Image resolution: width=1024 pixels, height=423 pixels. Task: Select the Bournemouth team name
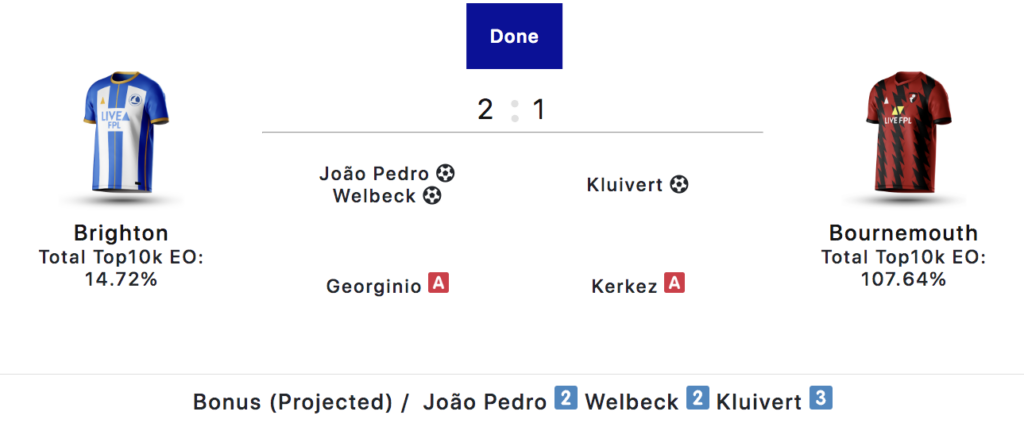click(903, 233)
